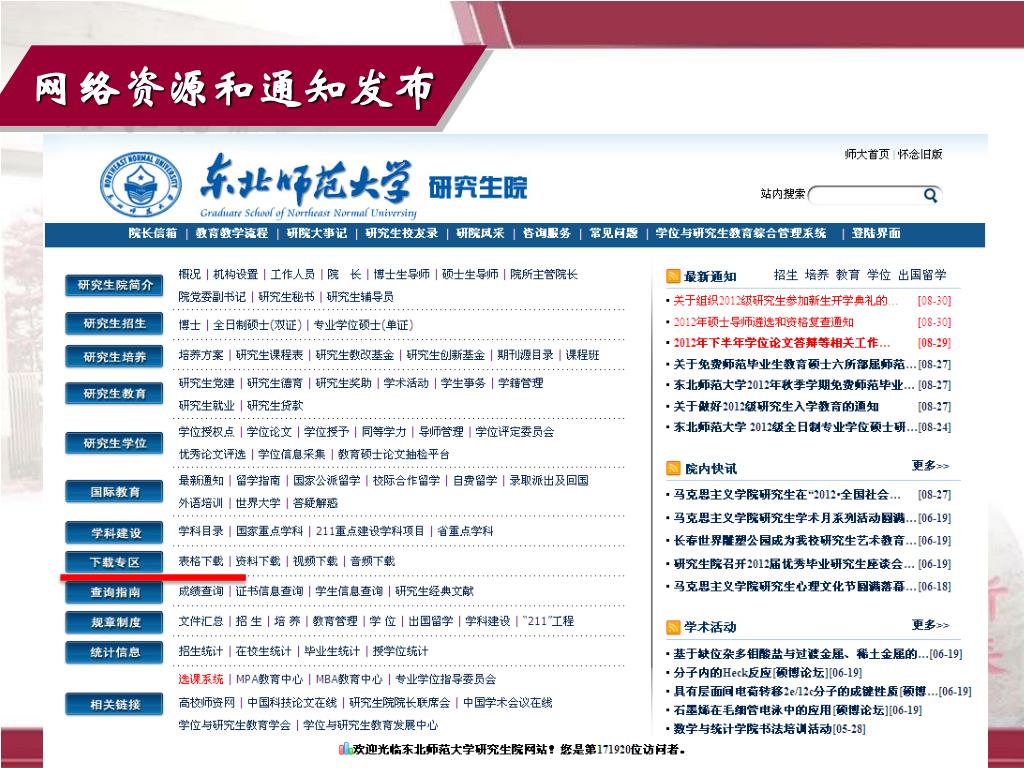Click RSS icon beside 院内快讯
This screenshot has width=1024, height=768.
point(673,468)
